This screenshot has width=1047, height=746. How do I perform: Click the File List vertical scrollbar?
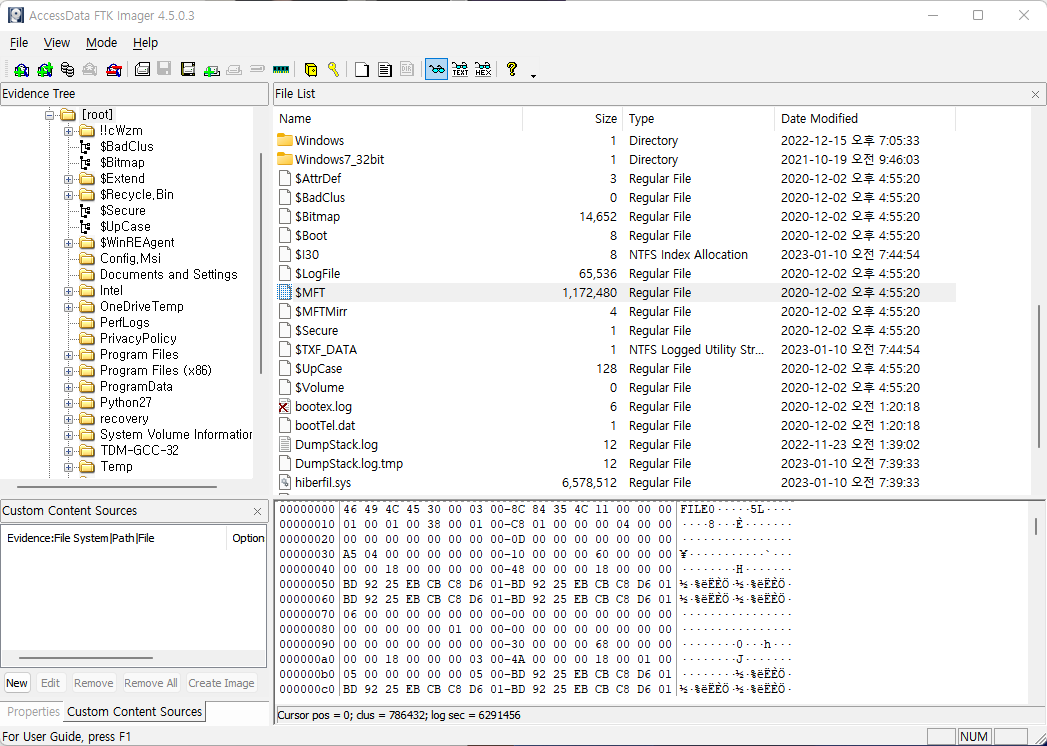tap(1038, 377)
